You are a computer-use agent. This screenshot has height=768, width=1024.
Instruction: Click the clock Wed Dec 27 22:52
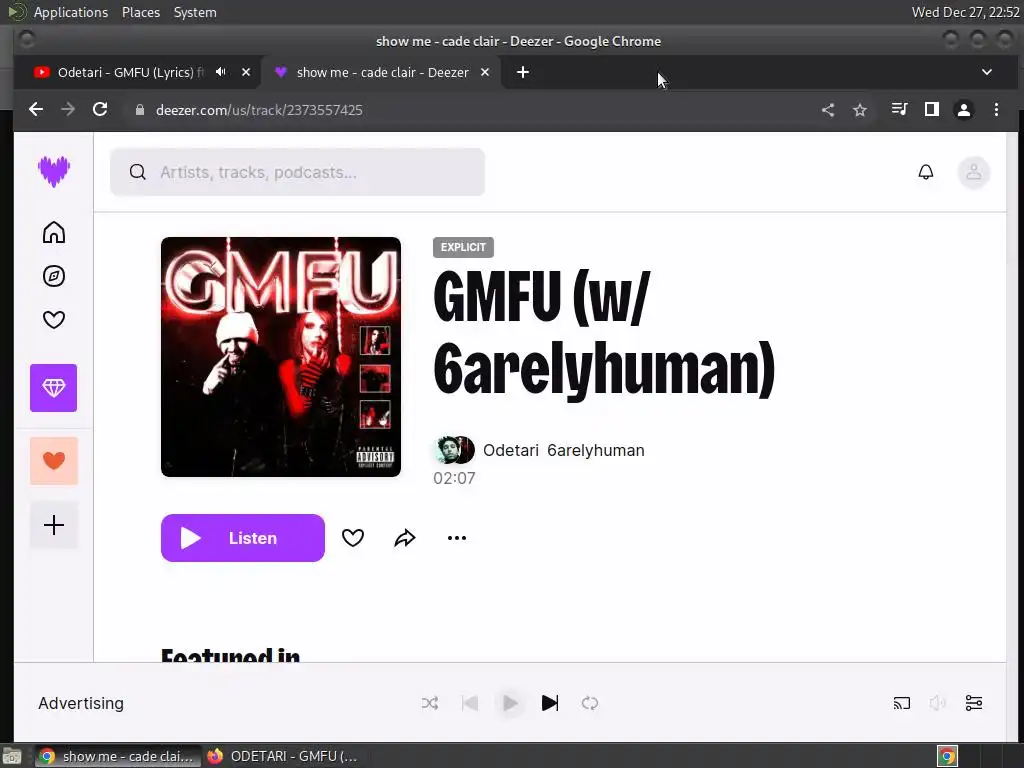click(966, 12)
